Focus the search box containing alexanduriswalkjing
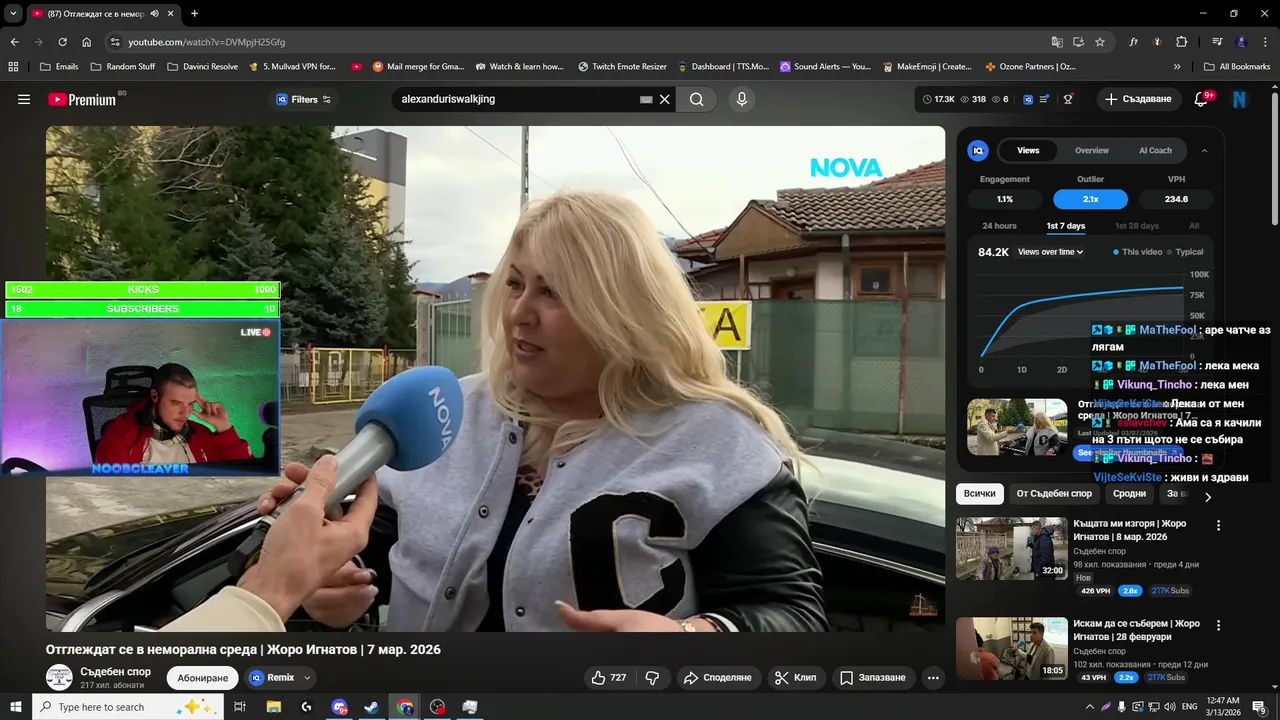This screenshot has width=1280, height=720. coord(515,99)
